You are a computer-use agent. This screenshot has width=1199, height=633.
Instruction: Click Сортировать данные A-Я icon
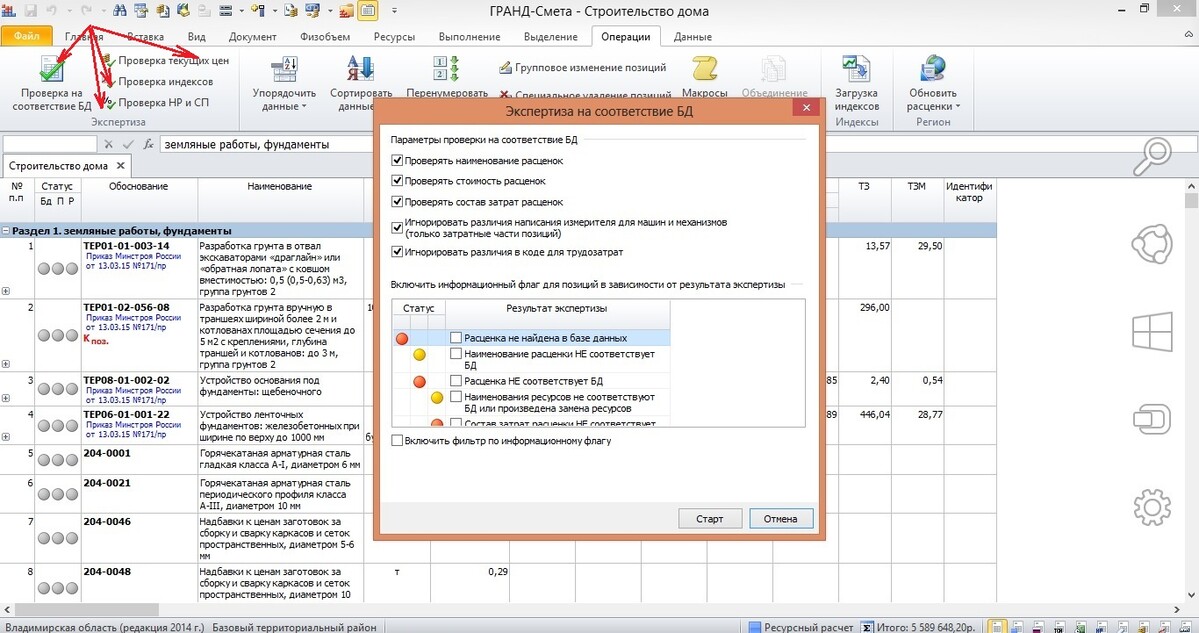(360, 69)
